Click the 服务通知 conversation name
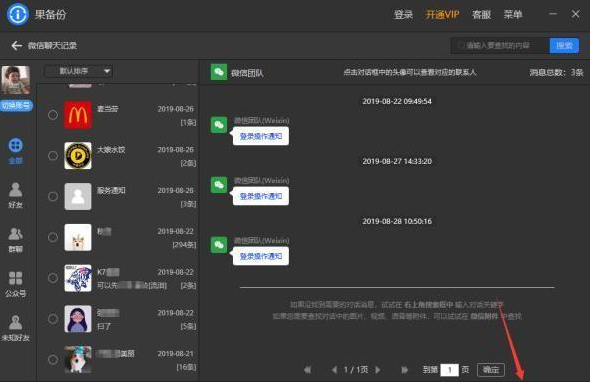Image resolution: width=590 pixels, height=382 pixels. click(x=111, y=190)
